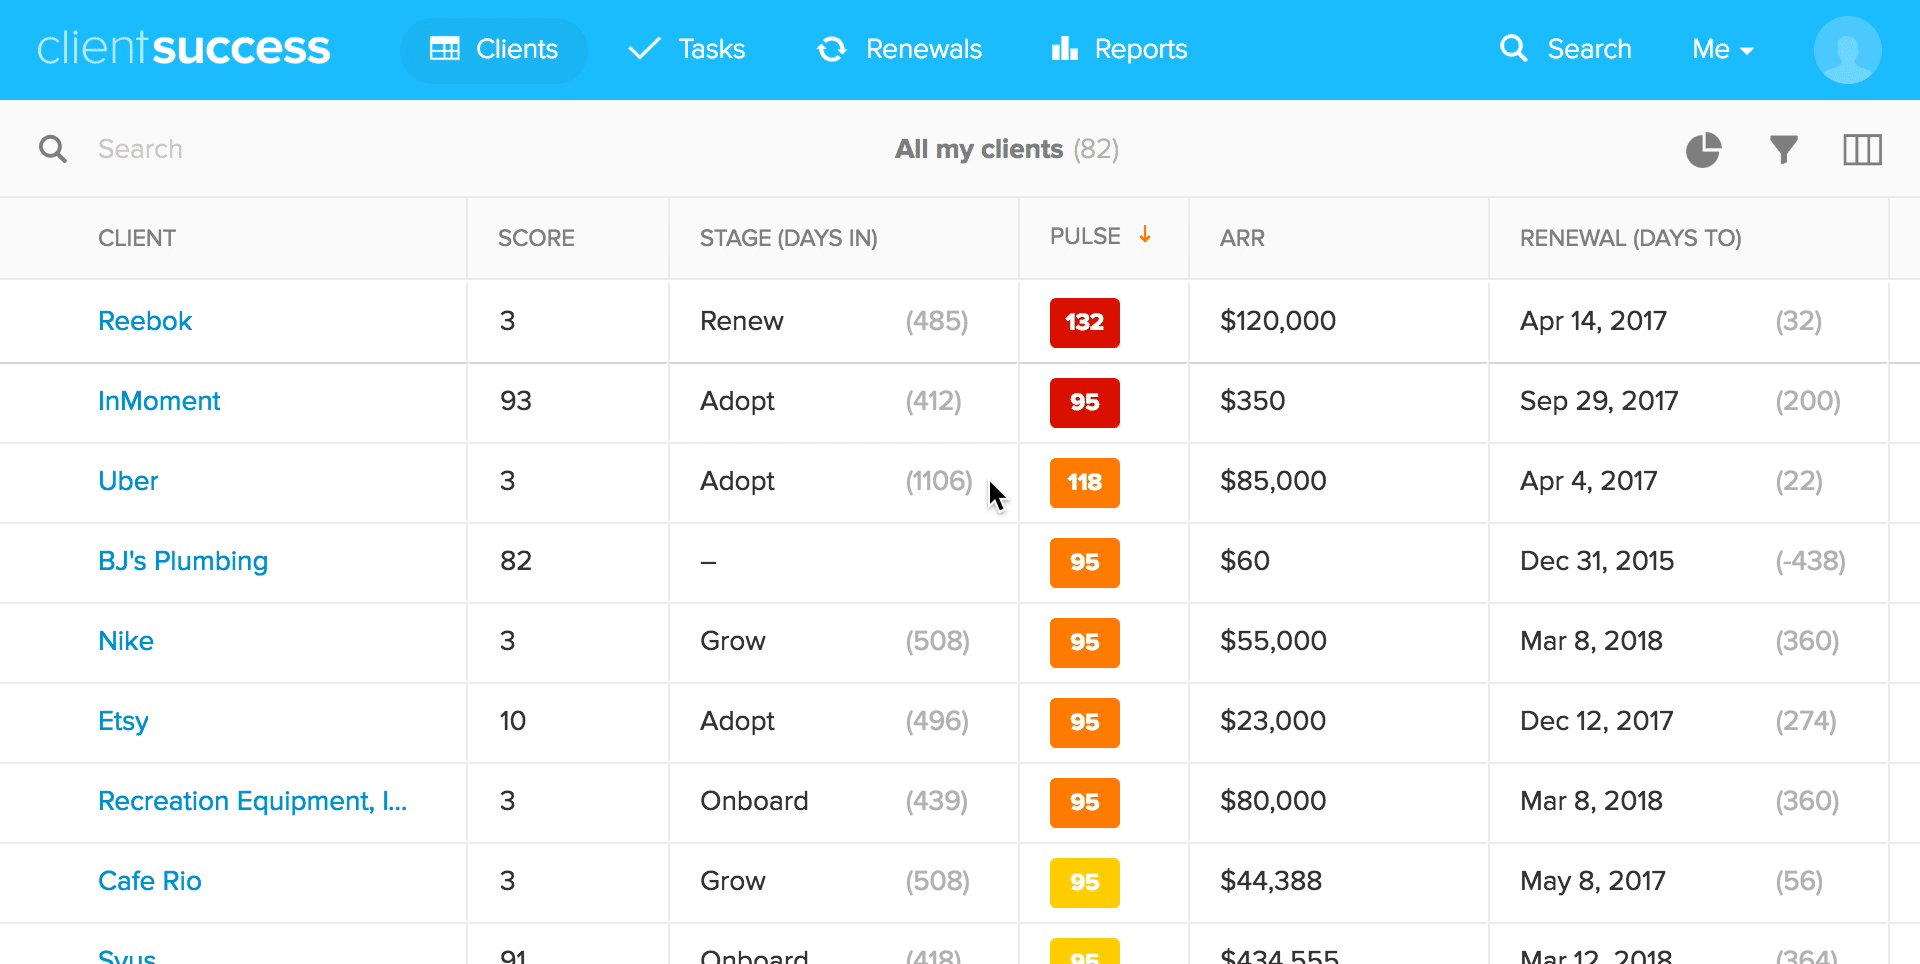The height and width of the screenshot is (964, 1920).
Task: Click Etsy's orange pulse badge
Action: pyautogui.click(x=1085, y=722)
